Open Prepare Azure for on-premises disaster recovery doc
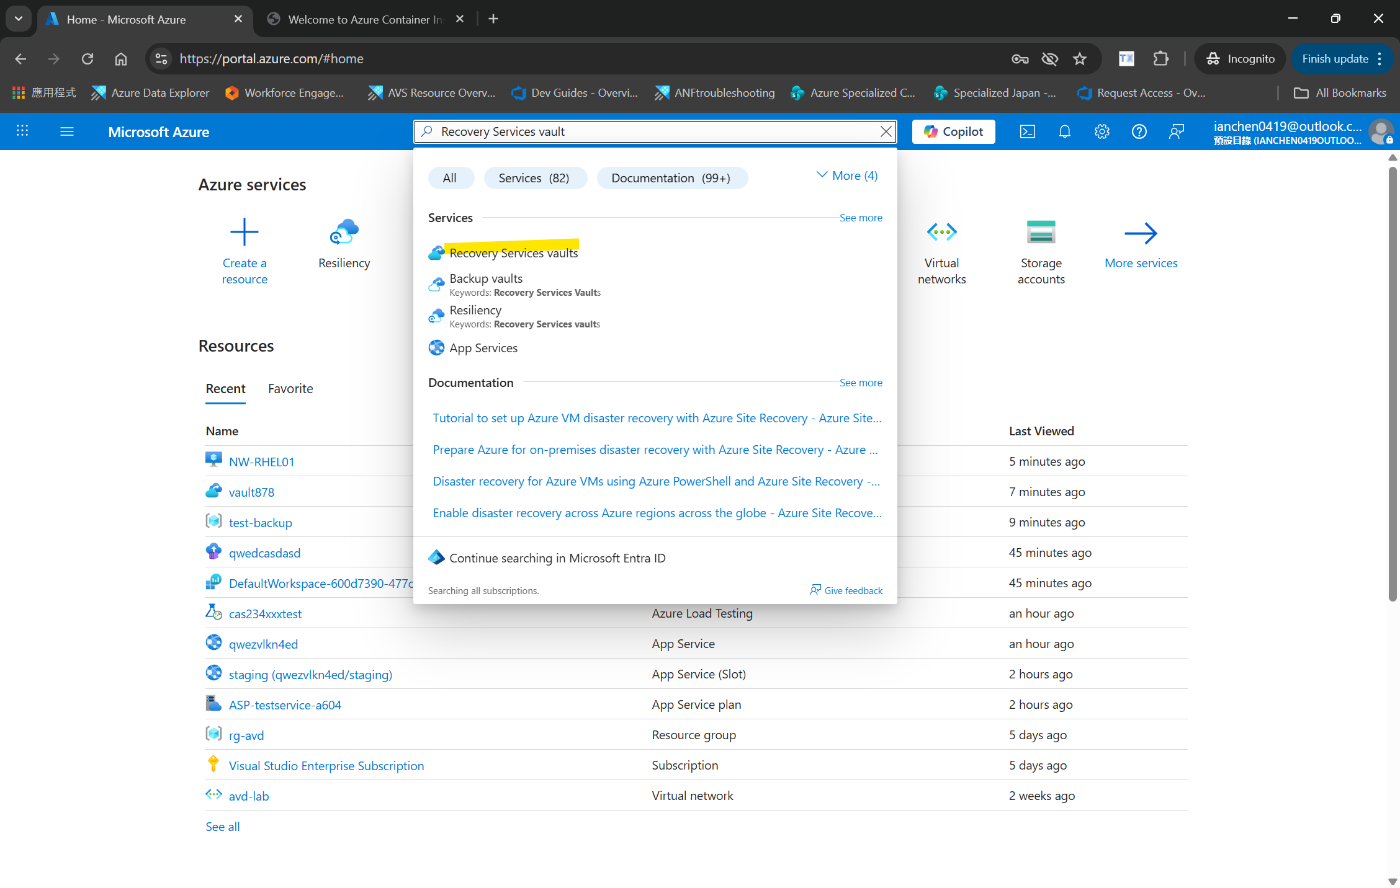 (x=656, y=450)
